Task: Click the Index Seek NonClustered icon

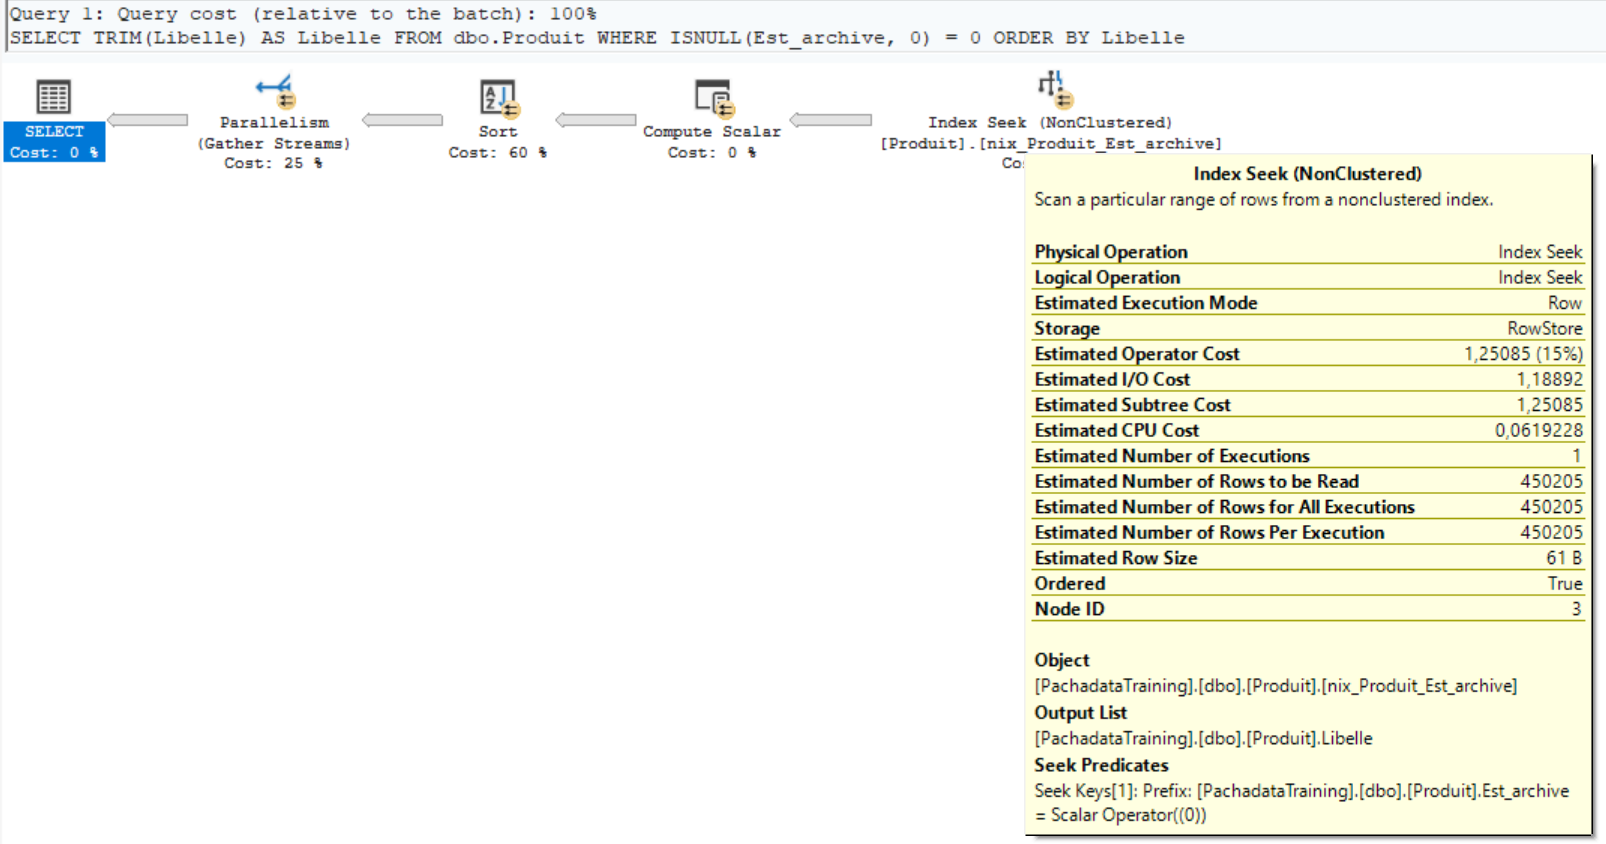Action: pyautogui.click(x=1054, y=89)
